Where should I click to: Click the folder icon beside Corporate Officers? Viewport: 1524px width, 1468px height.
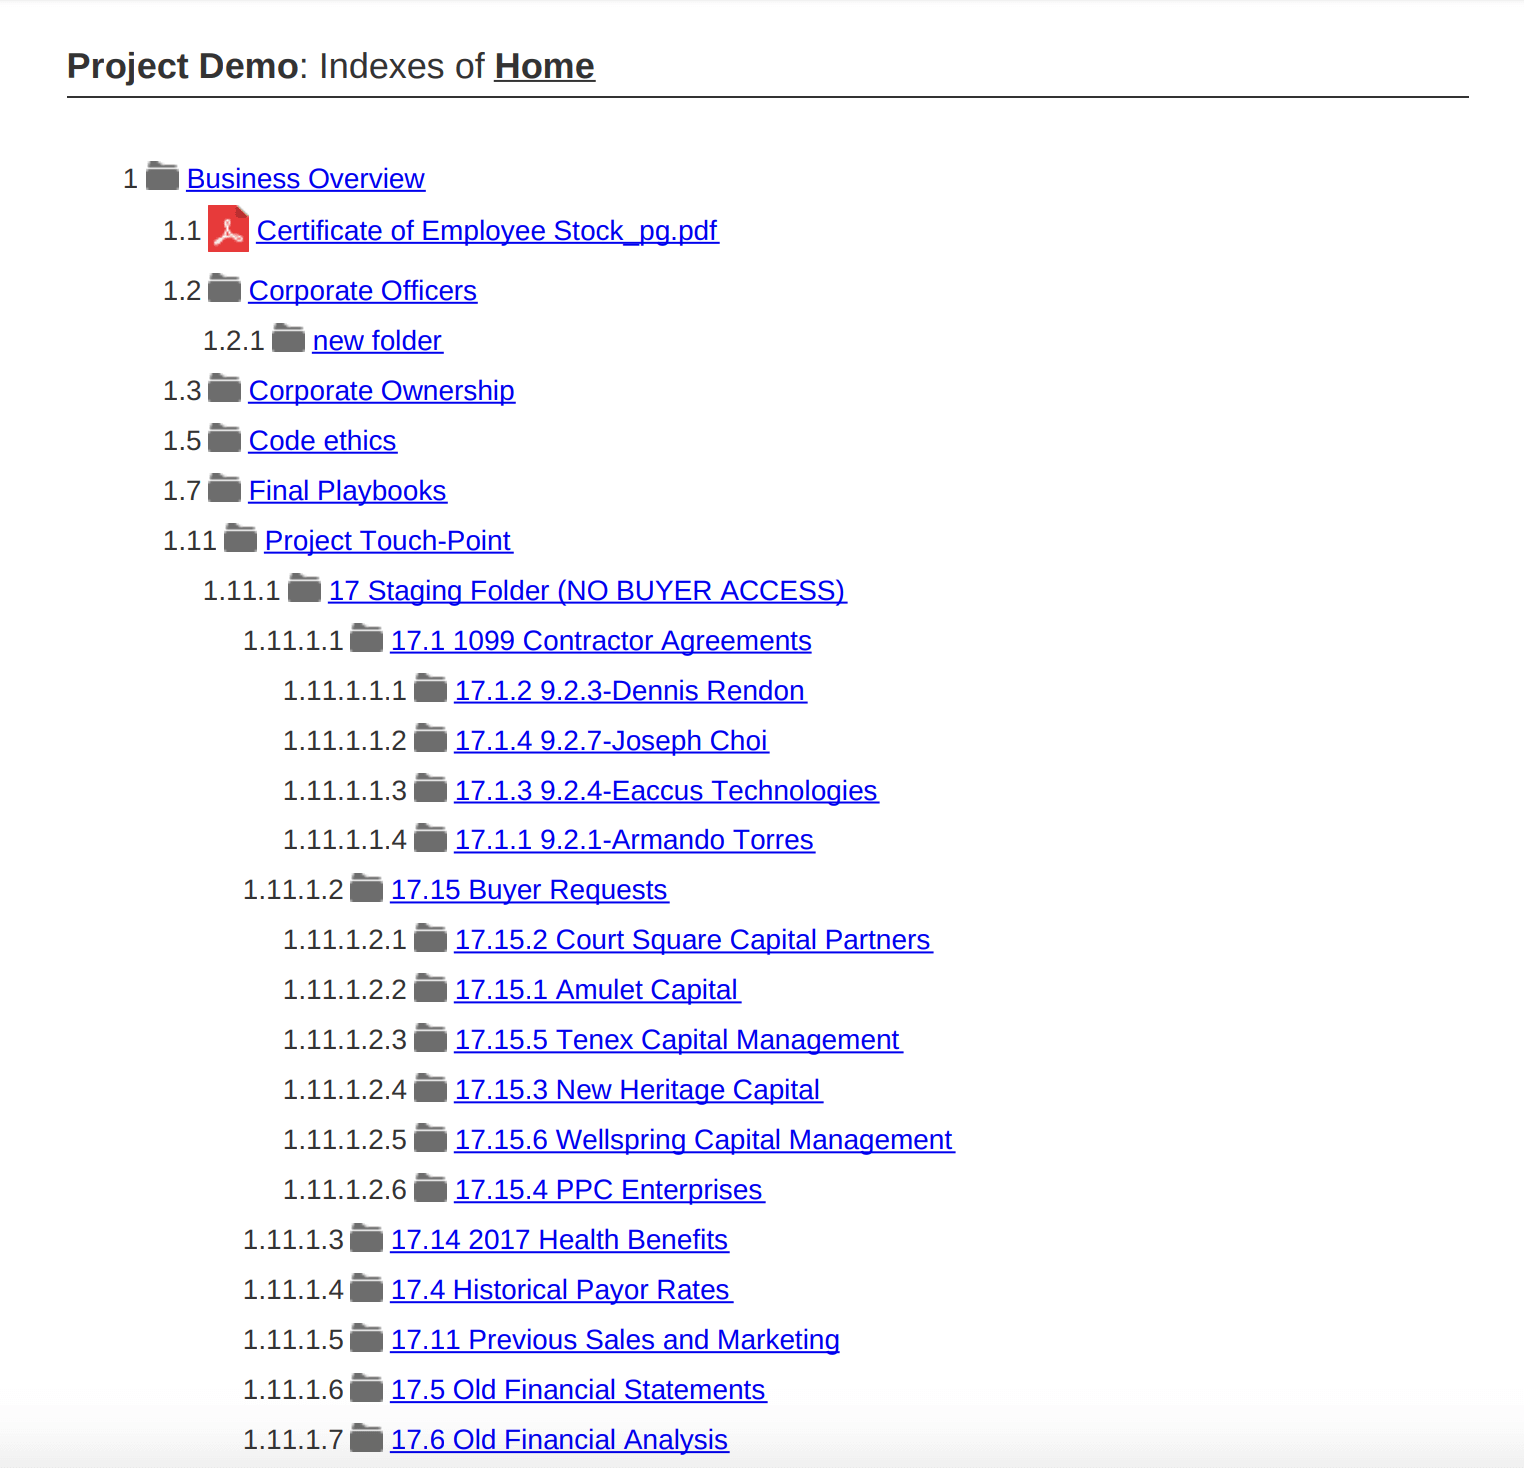pyautogui.click(x=224, y=289)
